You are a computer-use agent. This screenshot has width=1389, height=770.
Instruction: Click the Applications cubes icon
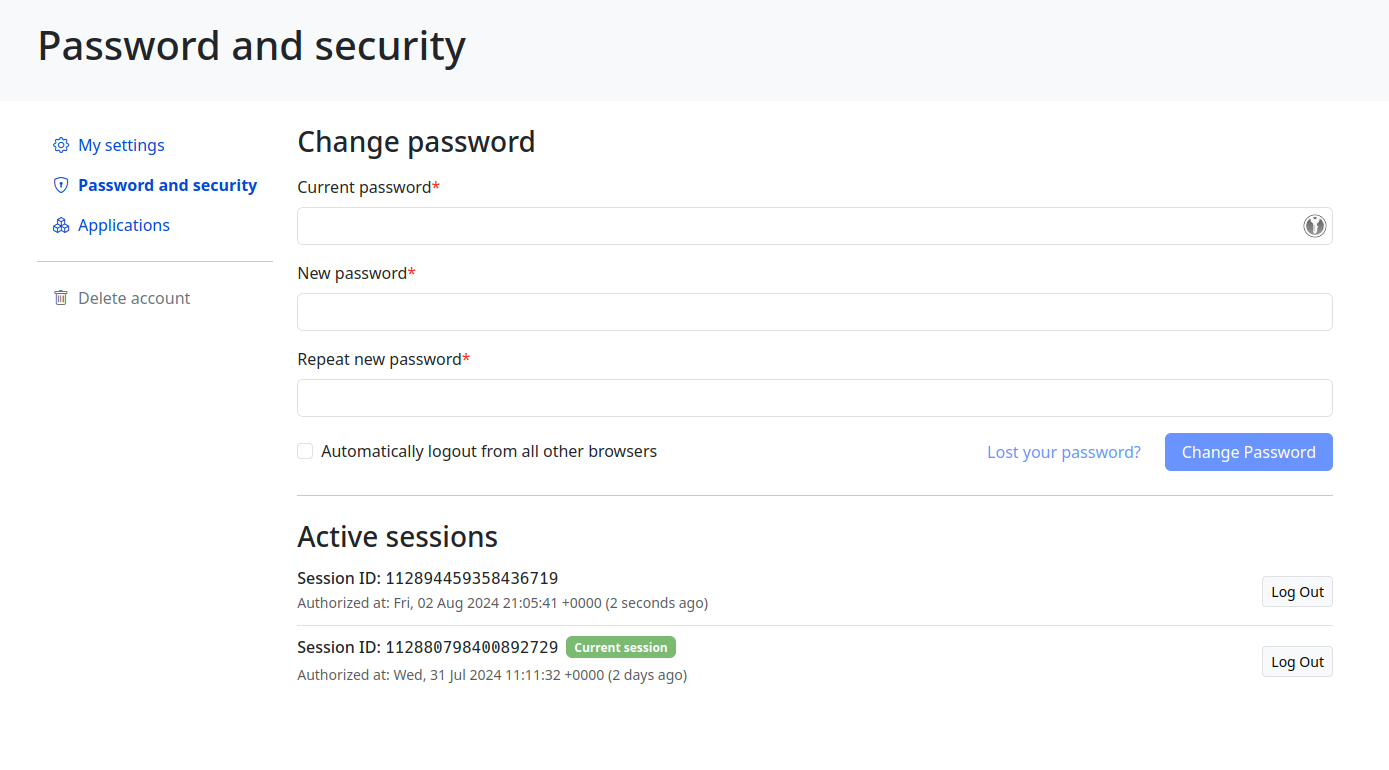tap(61, 225)
